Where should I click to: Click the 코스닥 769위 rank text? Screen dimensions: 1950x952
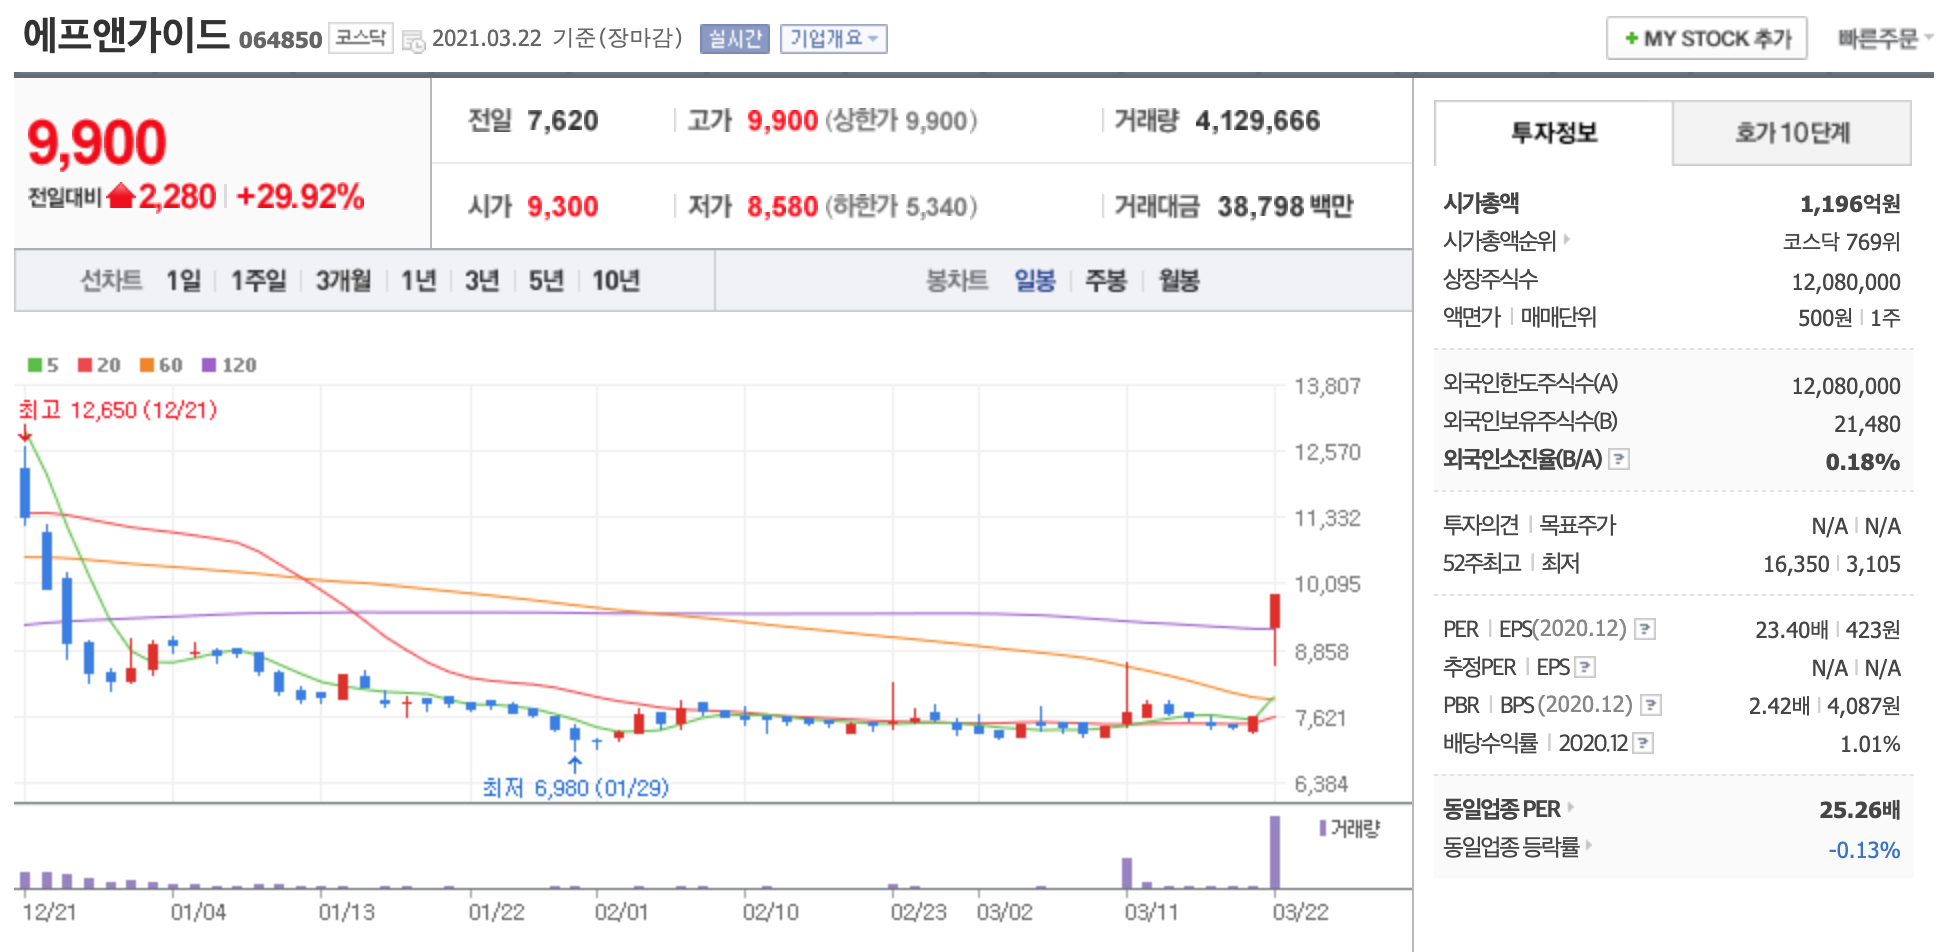[x=1841, y=243]
